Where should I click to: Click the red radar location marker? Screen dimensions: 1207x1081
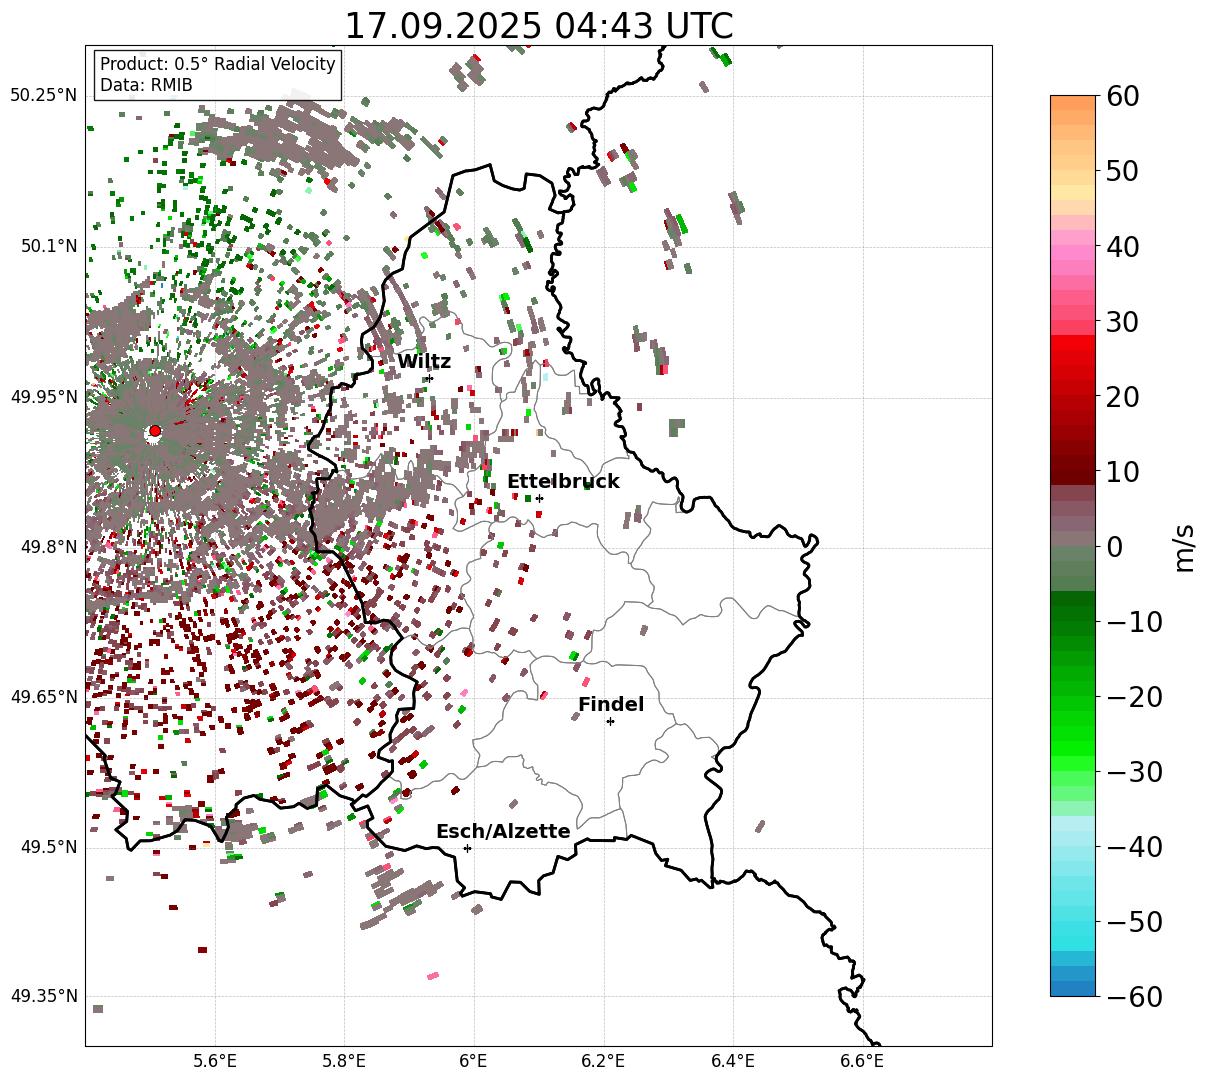point(155,431)
